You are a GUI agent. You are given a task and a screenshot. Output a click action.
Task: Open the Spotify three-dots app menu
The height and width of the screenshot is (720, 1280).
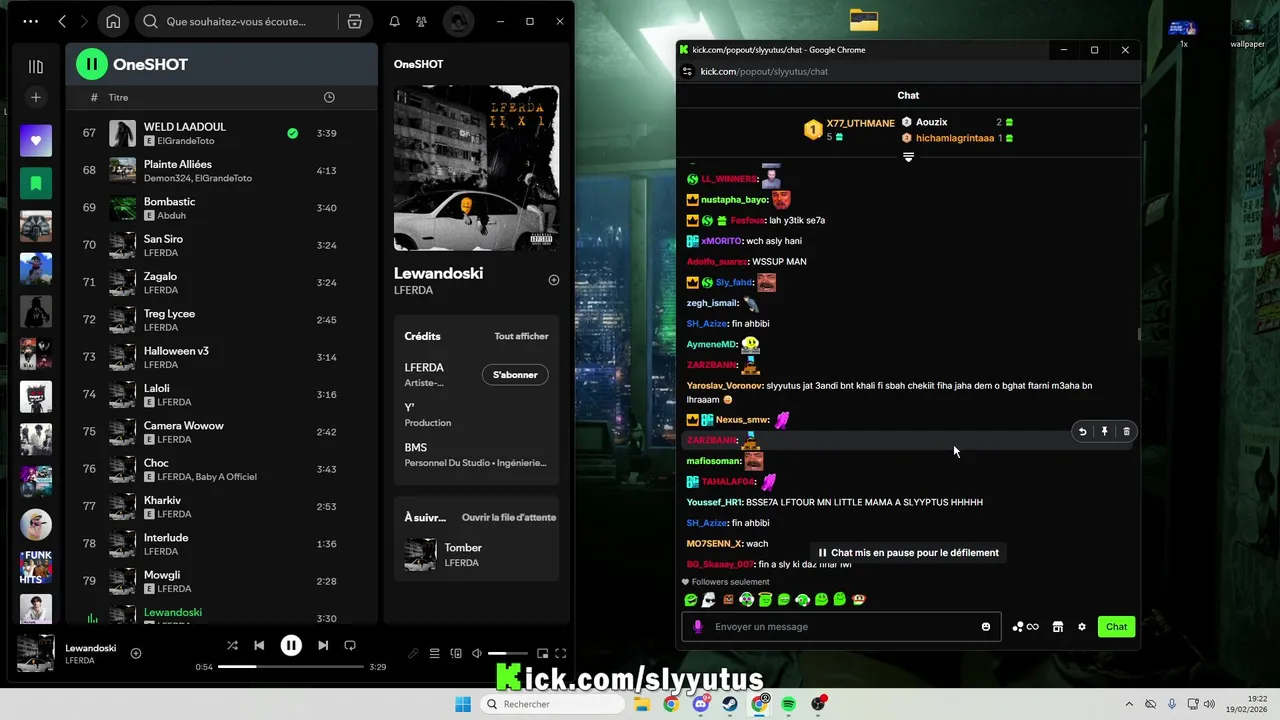click(x=30, y=21)
